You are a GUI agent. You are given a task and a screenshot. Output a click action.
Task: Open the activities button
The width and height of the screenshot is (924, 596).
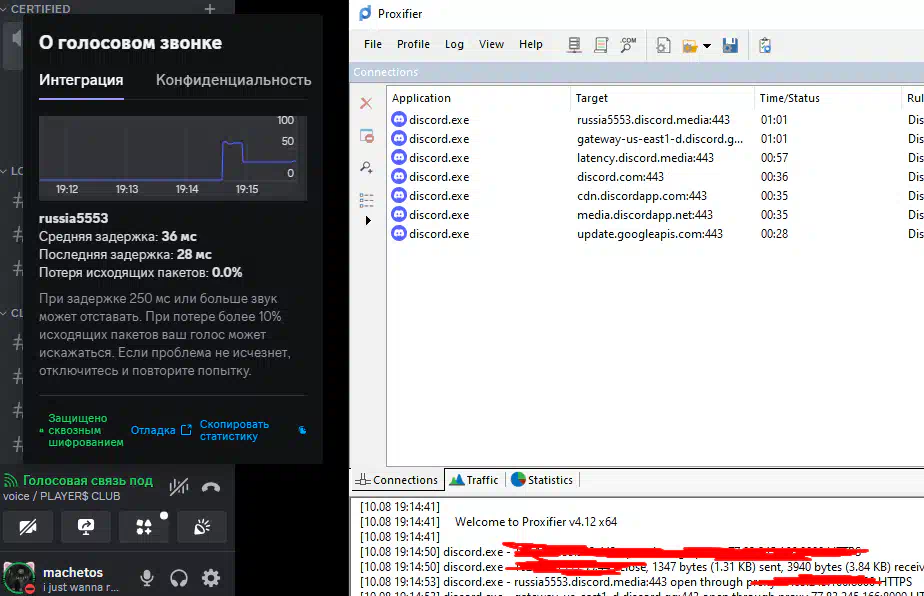pyautogui.click(x=144, y=526)
